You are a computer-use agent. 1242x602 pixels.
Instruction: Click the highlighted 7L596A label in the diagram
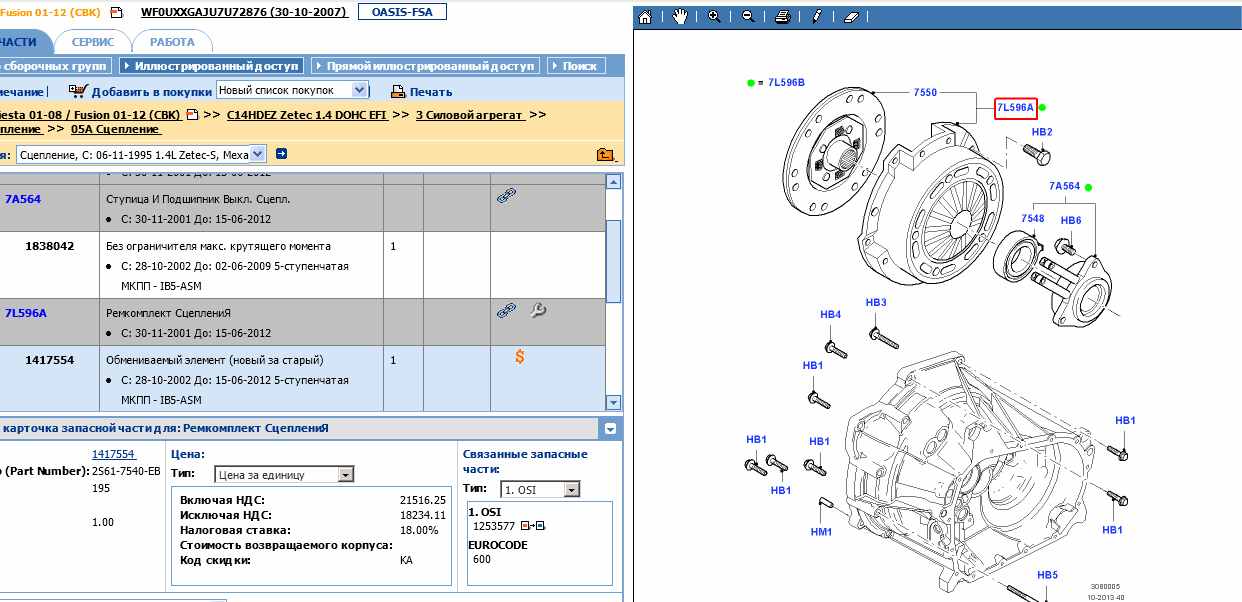coord(1014,108)
